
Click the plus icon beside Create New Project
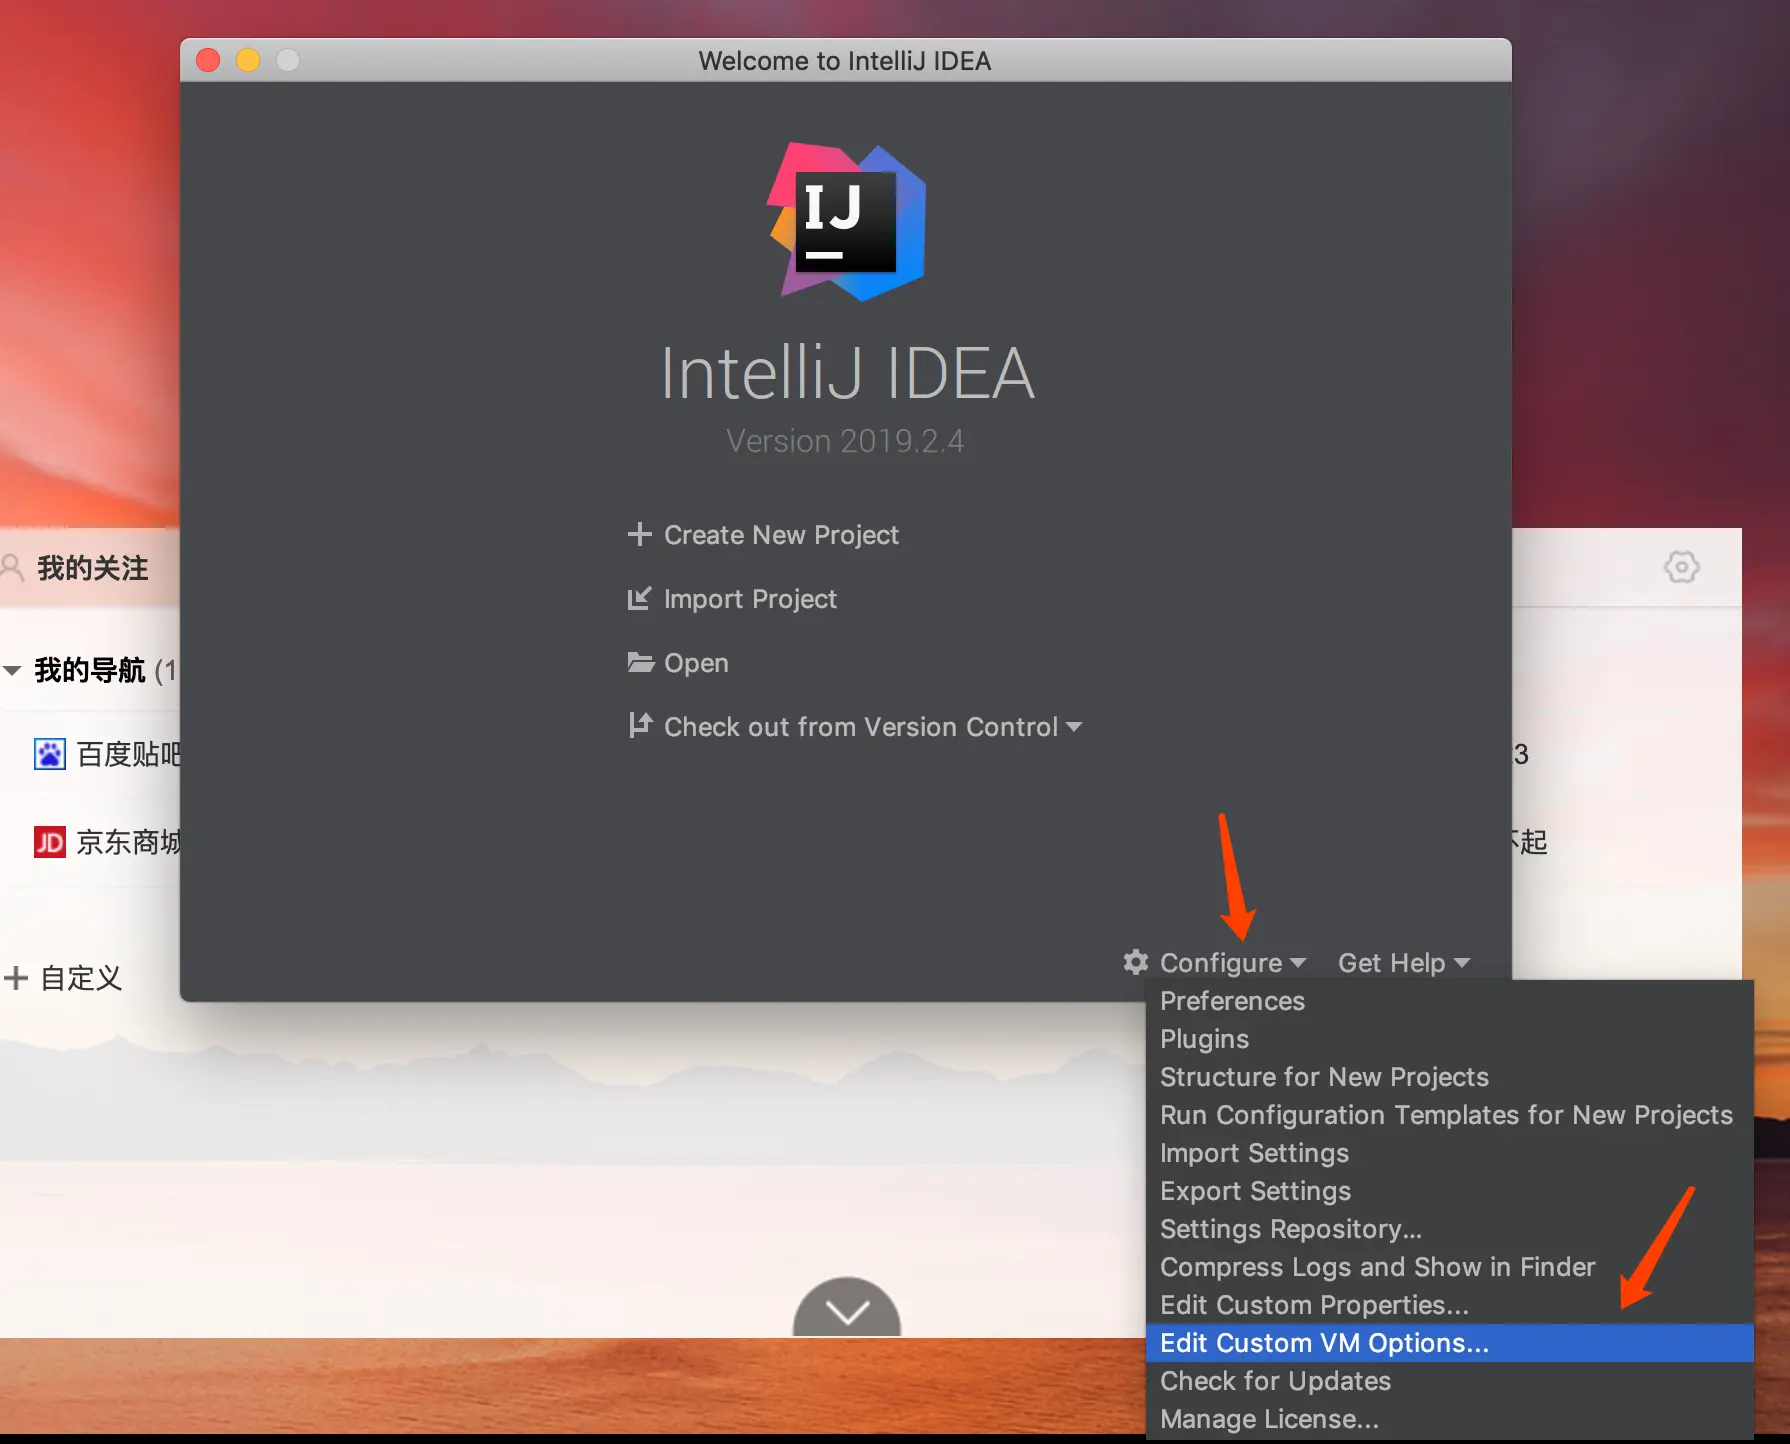[639, 534]
